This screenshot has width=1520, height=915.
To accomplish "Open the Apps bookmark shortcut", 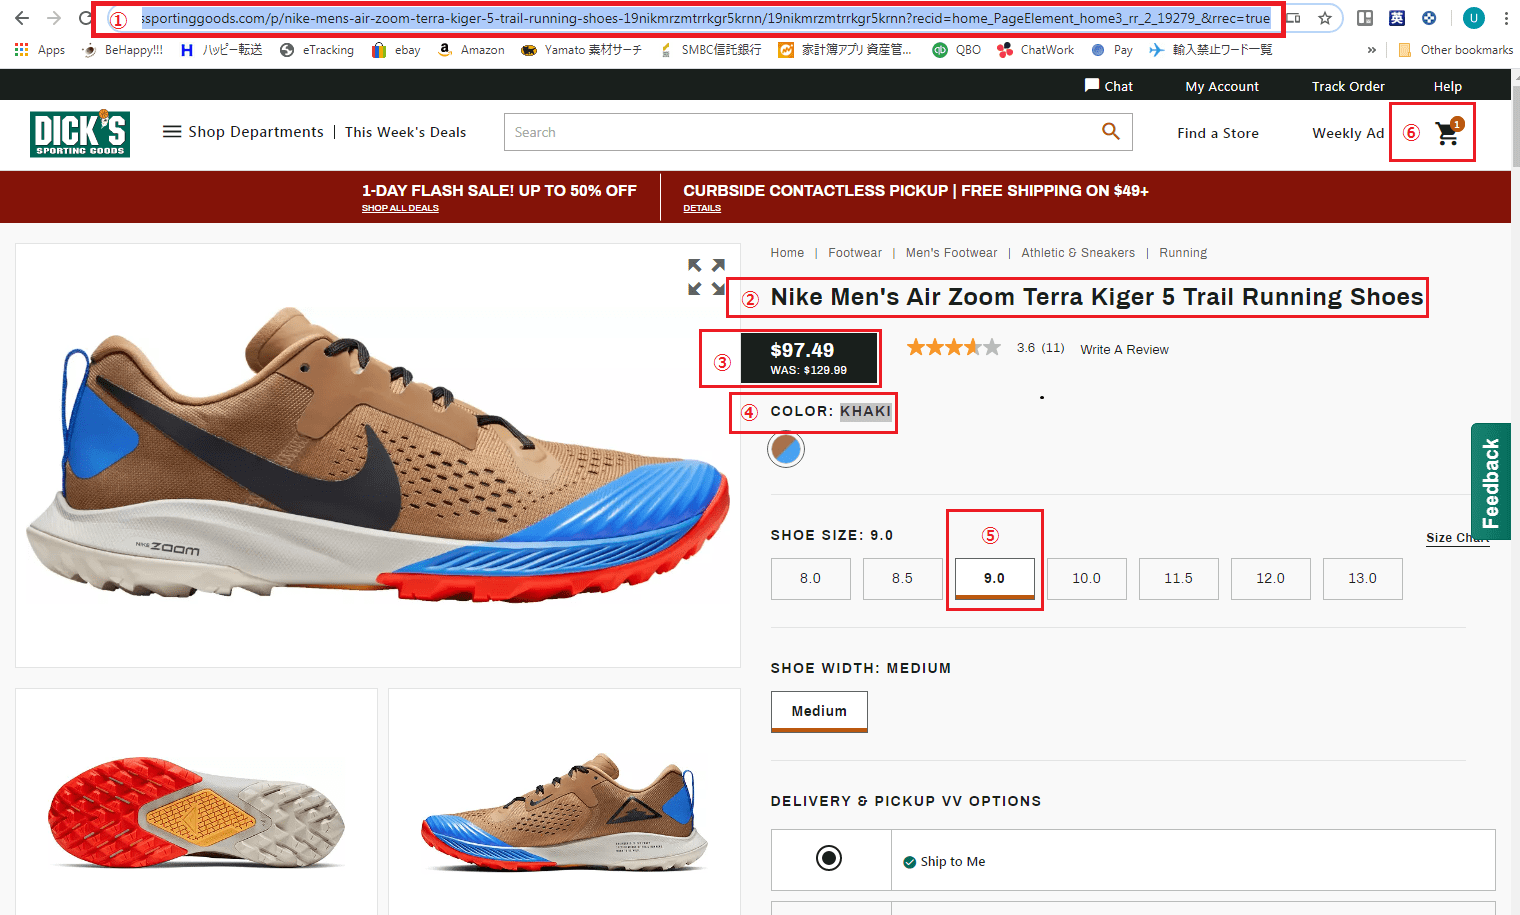I will tap(40, 50).
